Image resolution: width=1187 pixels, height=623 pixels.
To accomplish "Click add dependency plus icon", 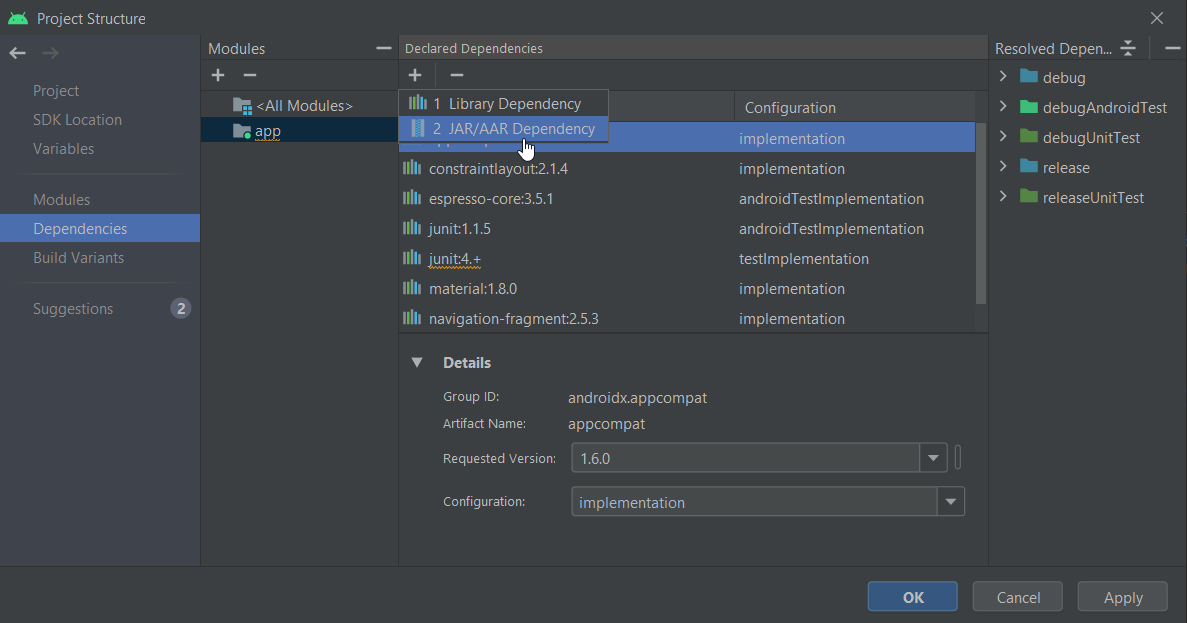I will [x=415, y=75].
